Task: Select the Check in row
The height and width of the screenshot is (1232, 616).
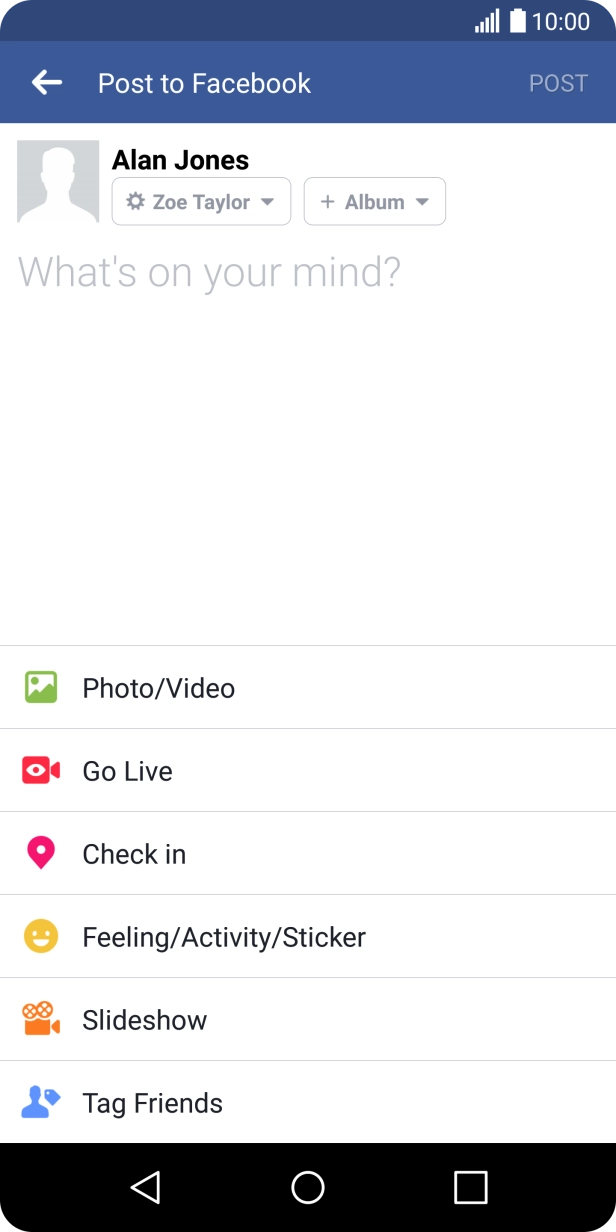Action: coord(134,853)
